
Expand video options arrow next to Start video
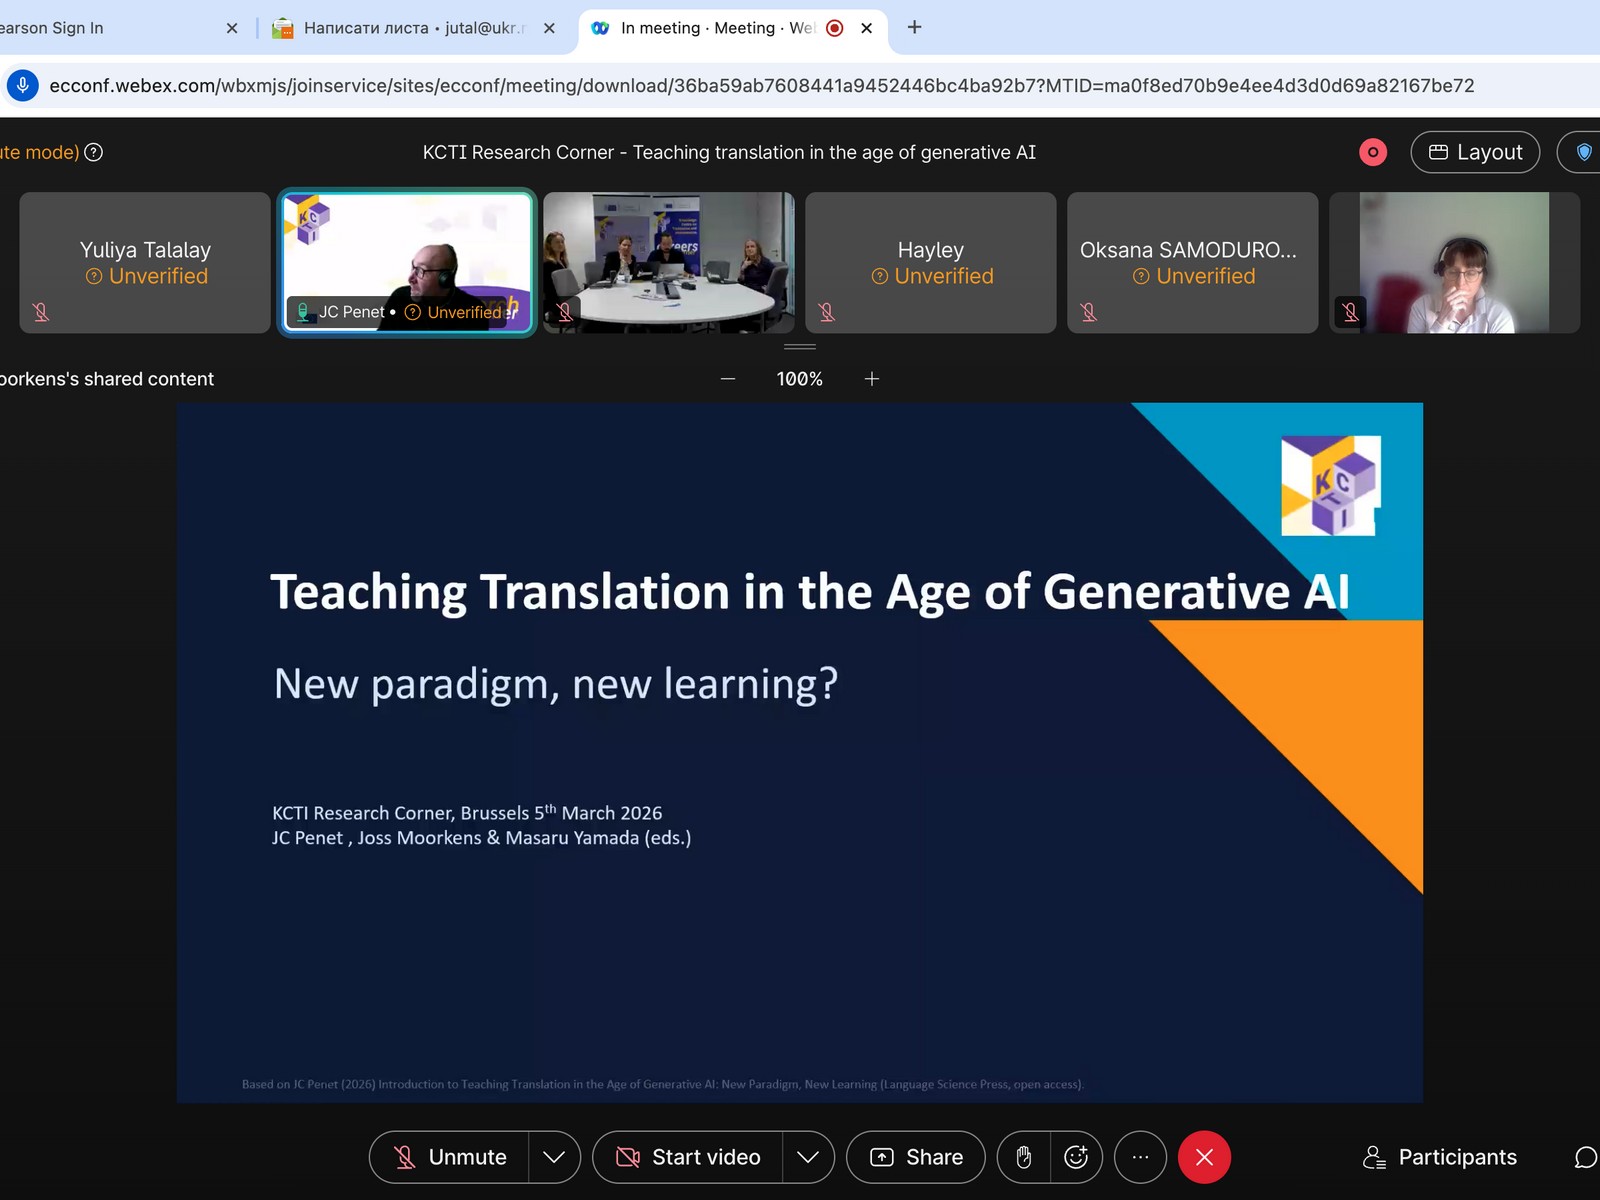(808, 1157)
